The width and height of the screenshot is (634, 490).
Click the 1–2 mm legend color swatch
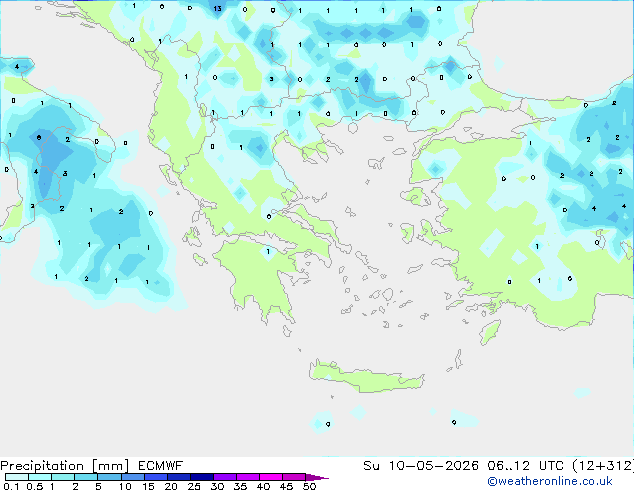[63, 477]
